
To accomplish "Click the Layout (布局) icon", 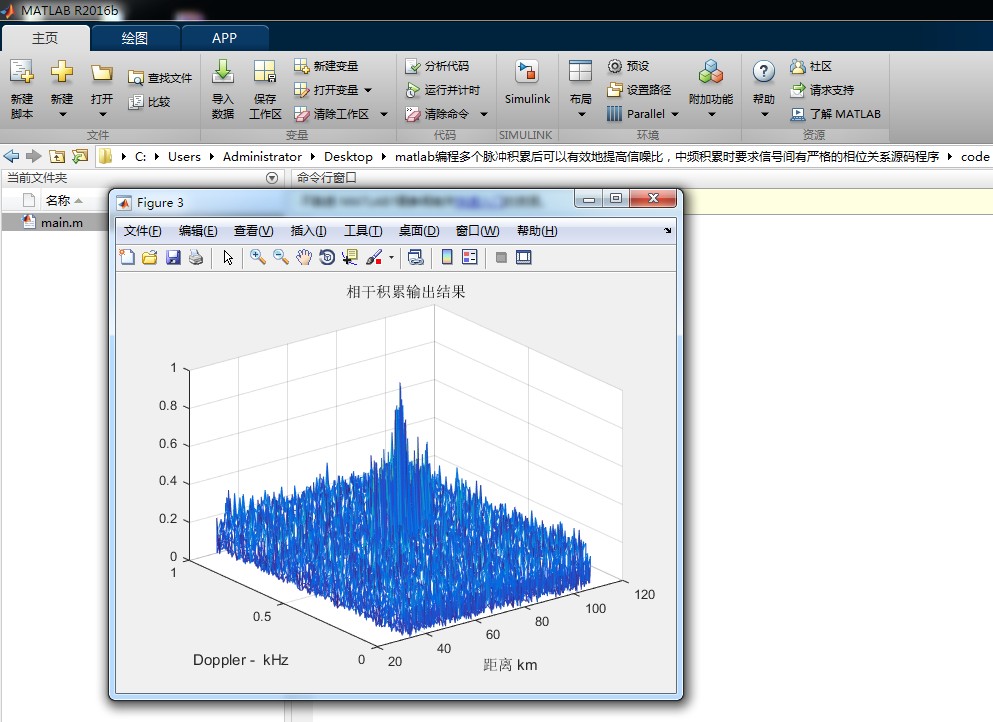I will coord(580,71).
